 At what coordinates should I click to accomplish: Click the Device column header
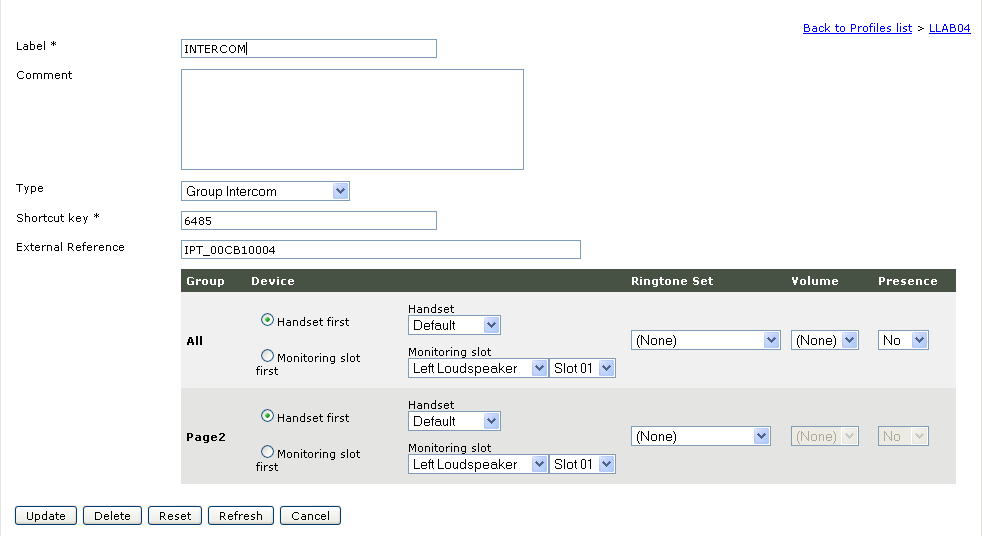click(x=272, y=281)
